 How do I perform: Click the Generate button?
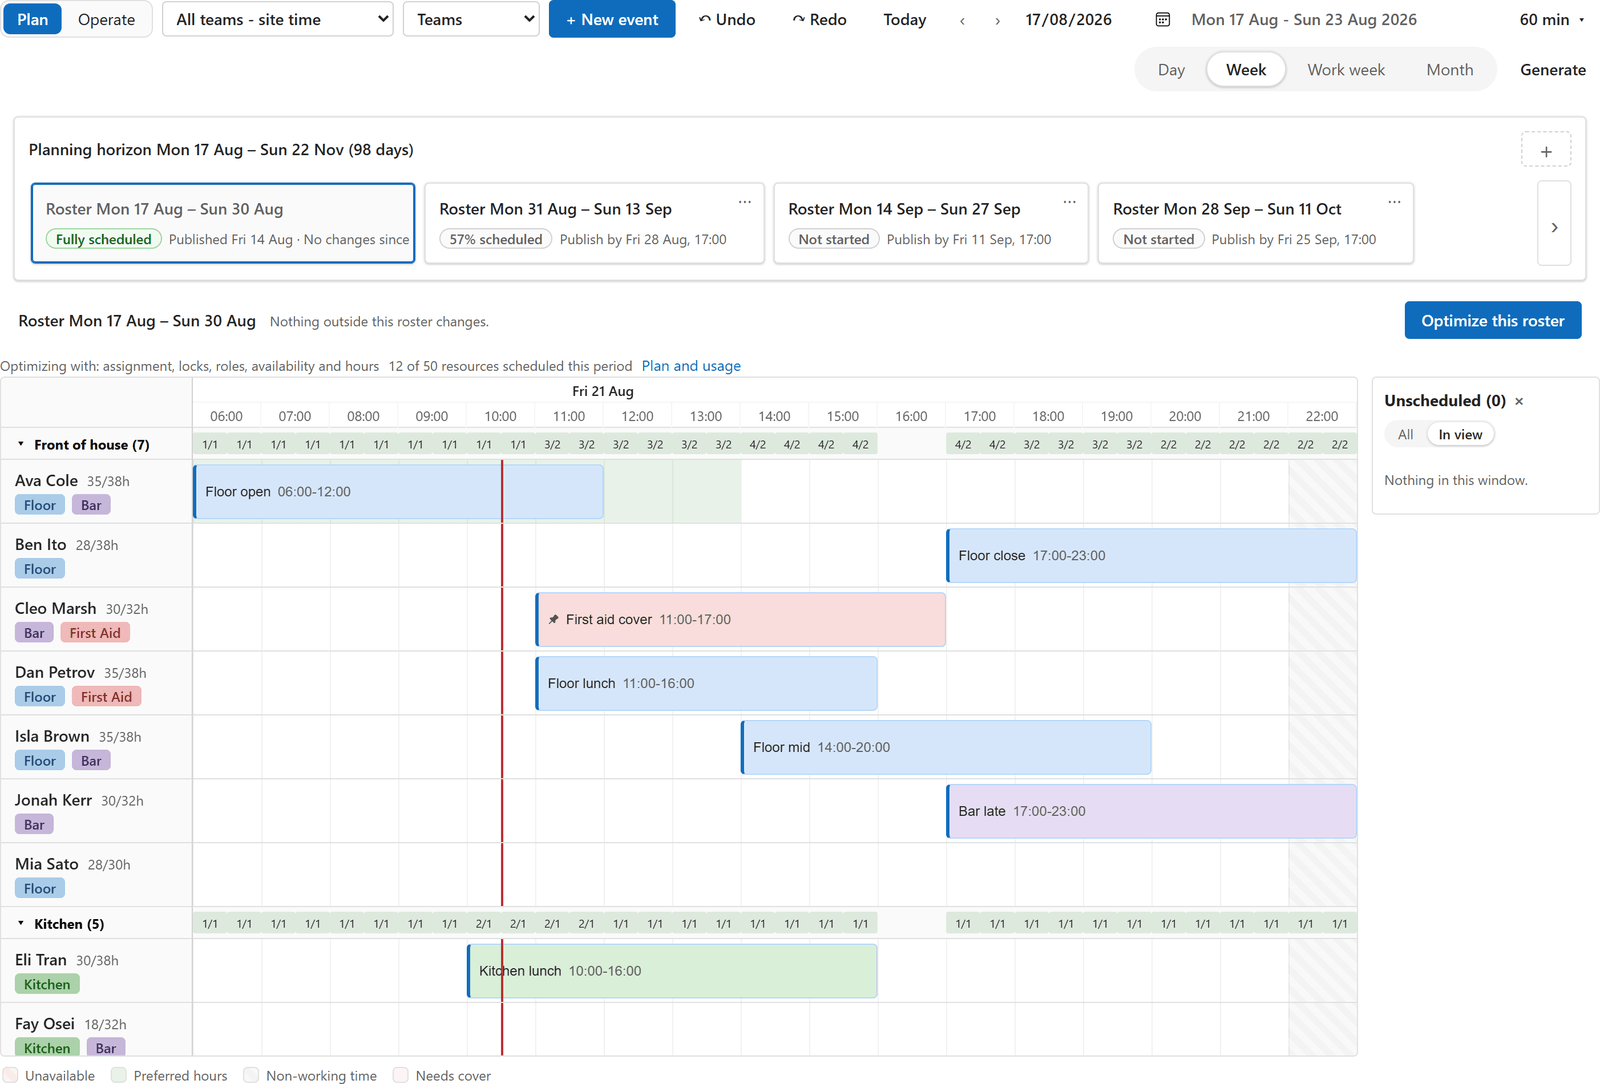1553,70
